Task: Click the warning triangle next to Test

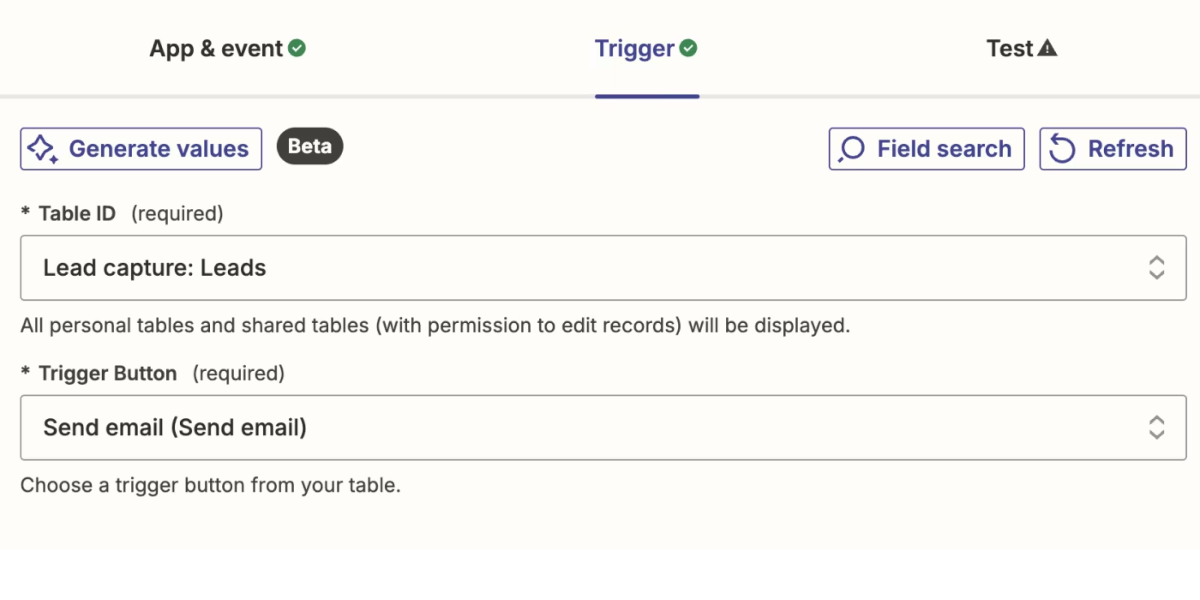Action: point(1047,48)
